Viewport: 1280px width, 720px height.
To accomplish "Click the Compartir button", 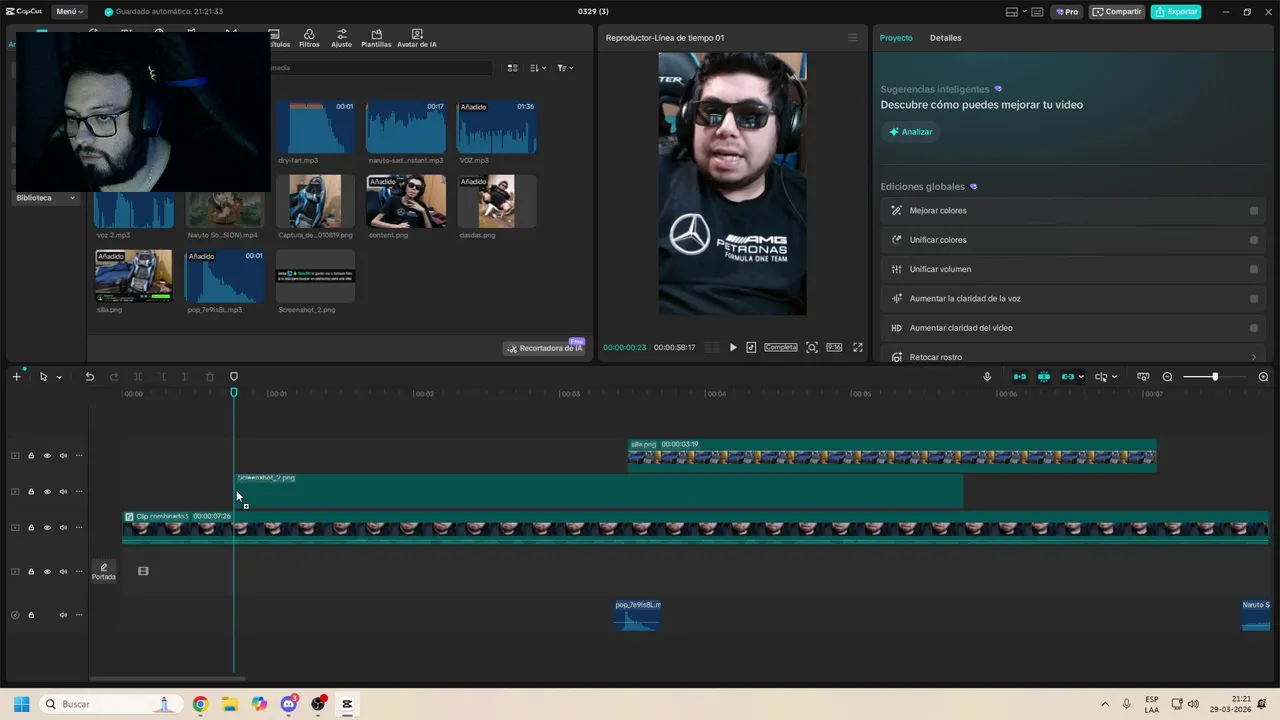I will (1117, 12).
